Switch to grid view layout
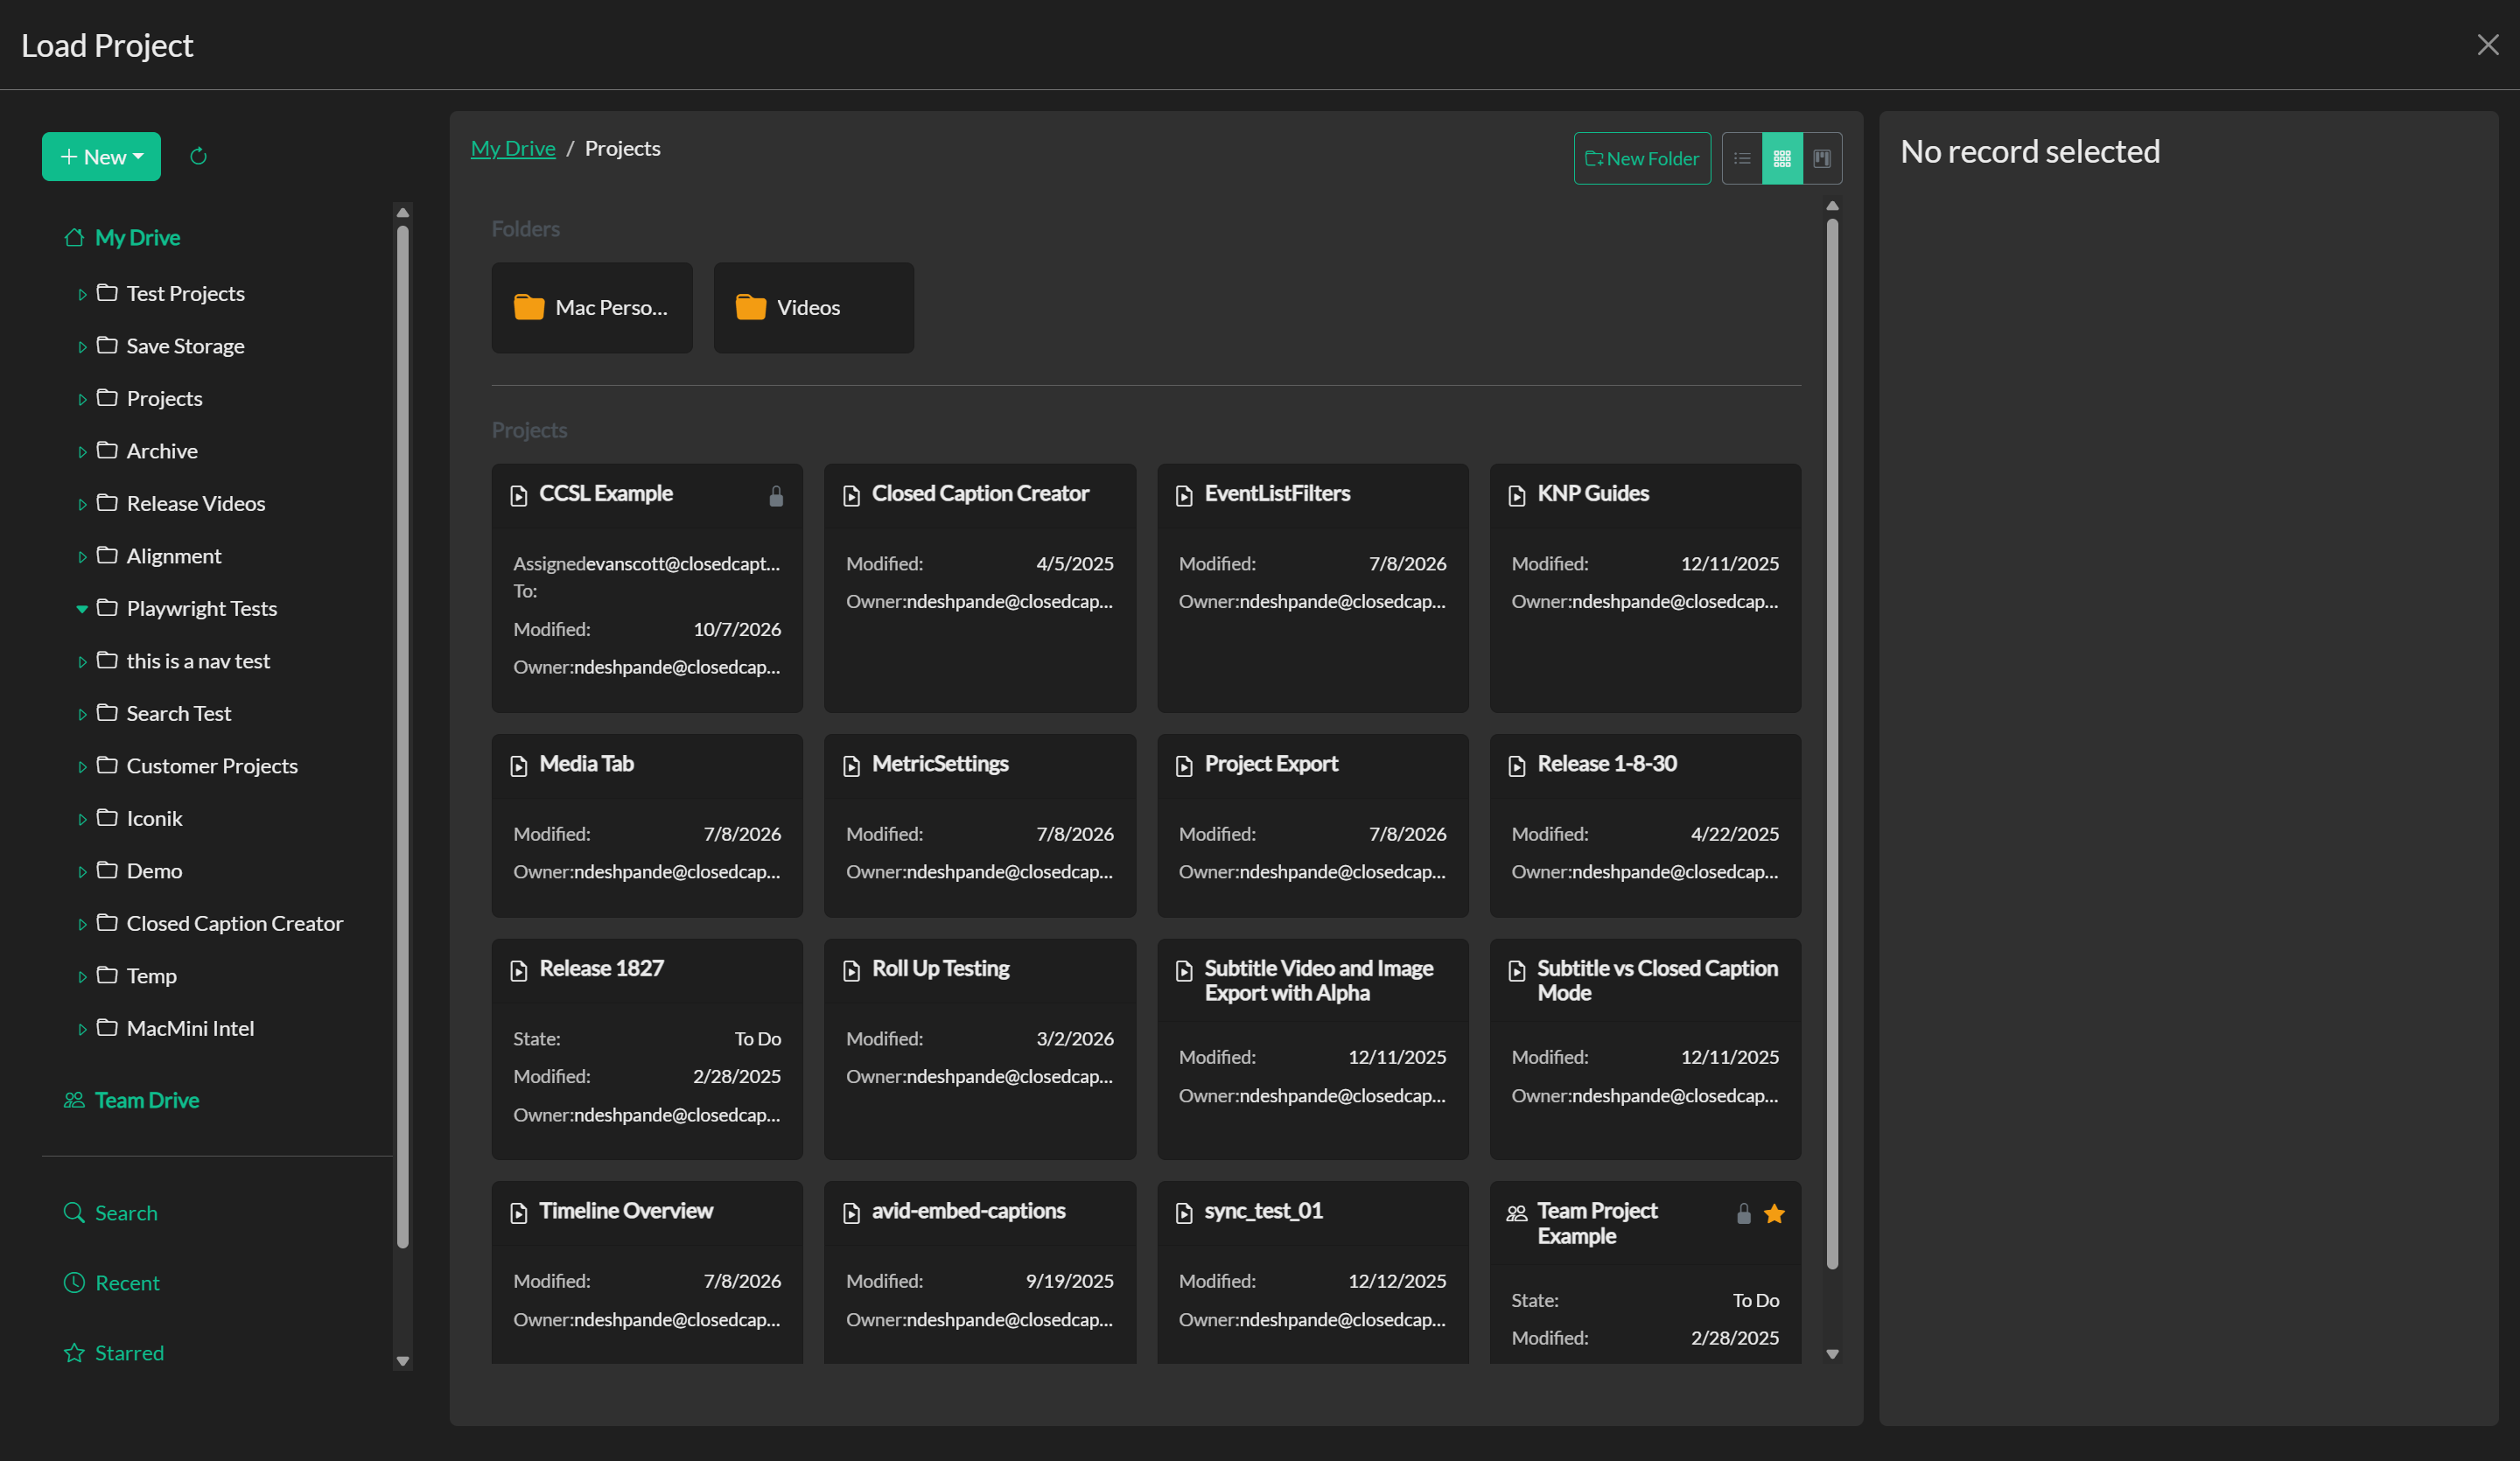This screenshot has width=2520, height=1461. pyautogui.click(x=1782, y=158)
